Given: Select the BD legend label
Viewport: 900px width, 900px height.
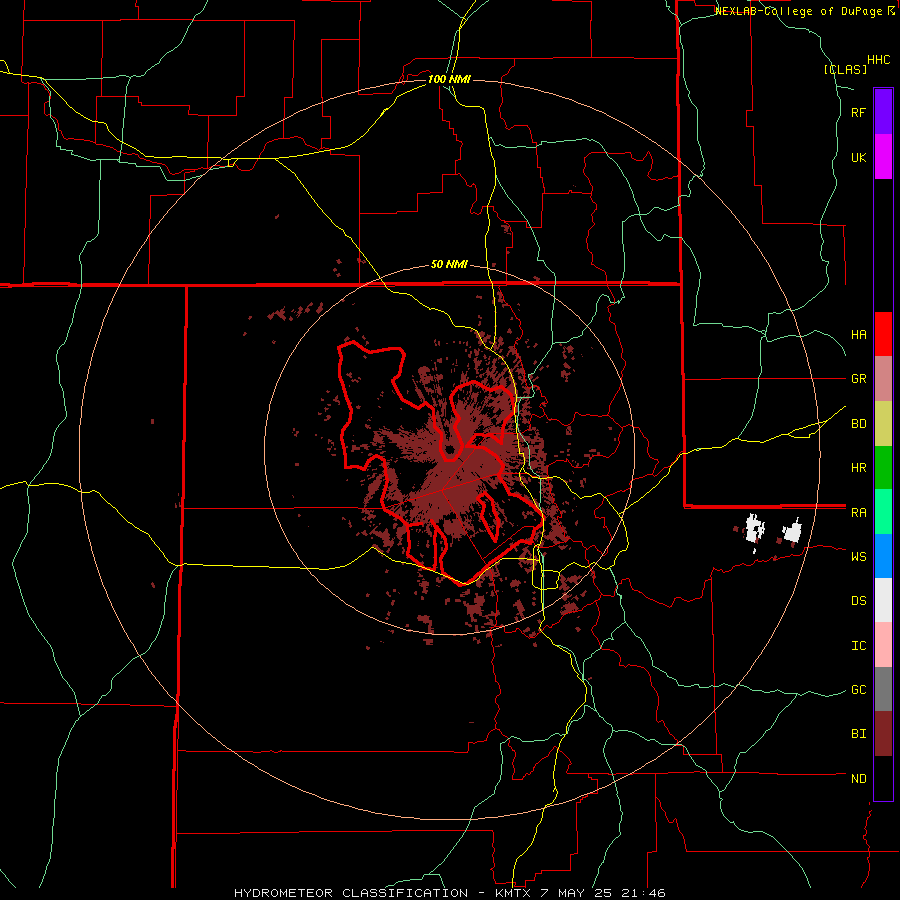Looking at the screenshot, I should click(x=858, y=424).
